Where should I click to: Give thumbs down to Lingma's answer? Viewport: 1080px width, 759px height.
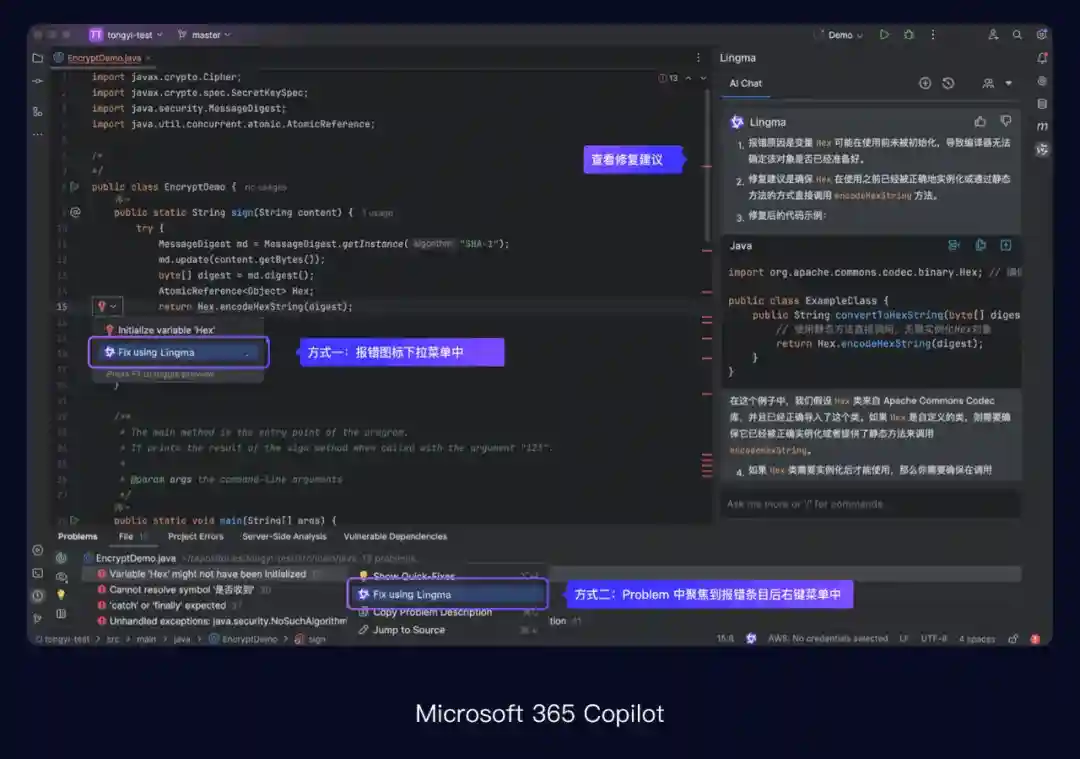tap(1005, 122)
